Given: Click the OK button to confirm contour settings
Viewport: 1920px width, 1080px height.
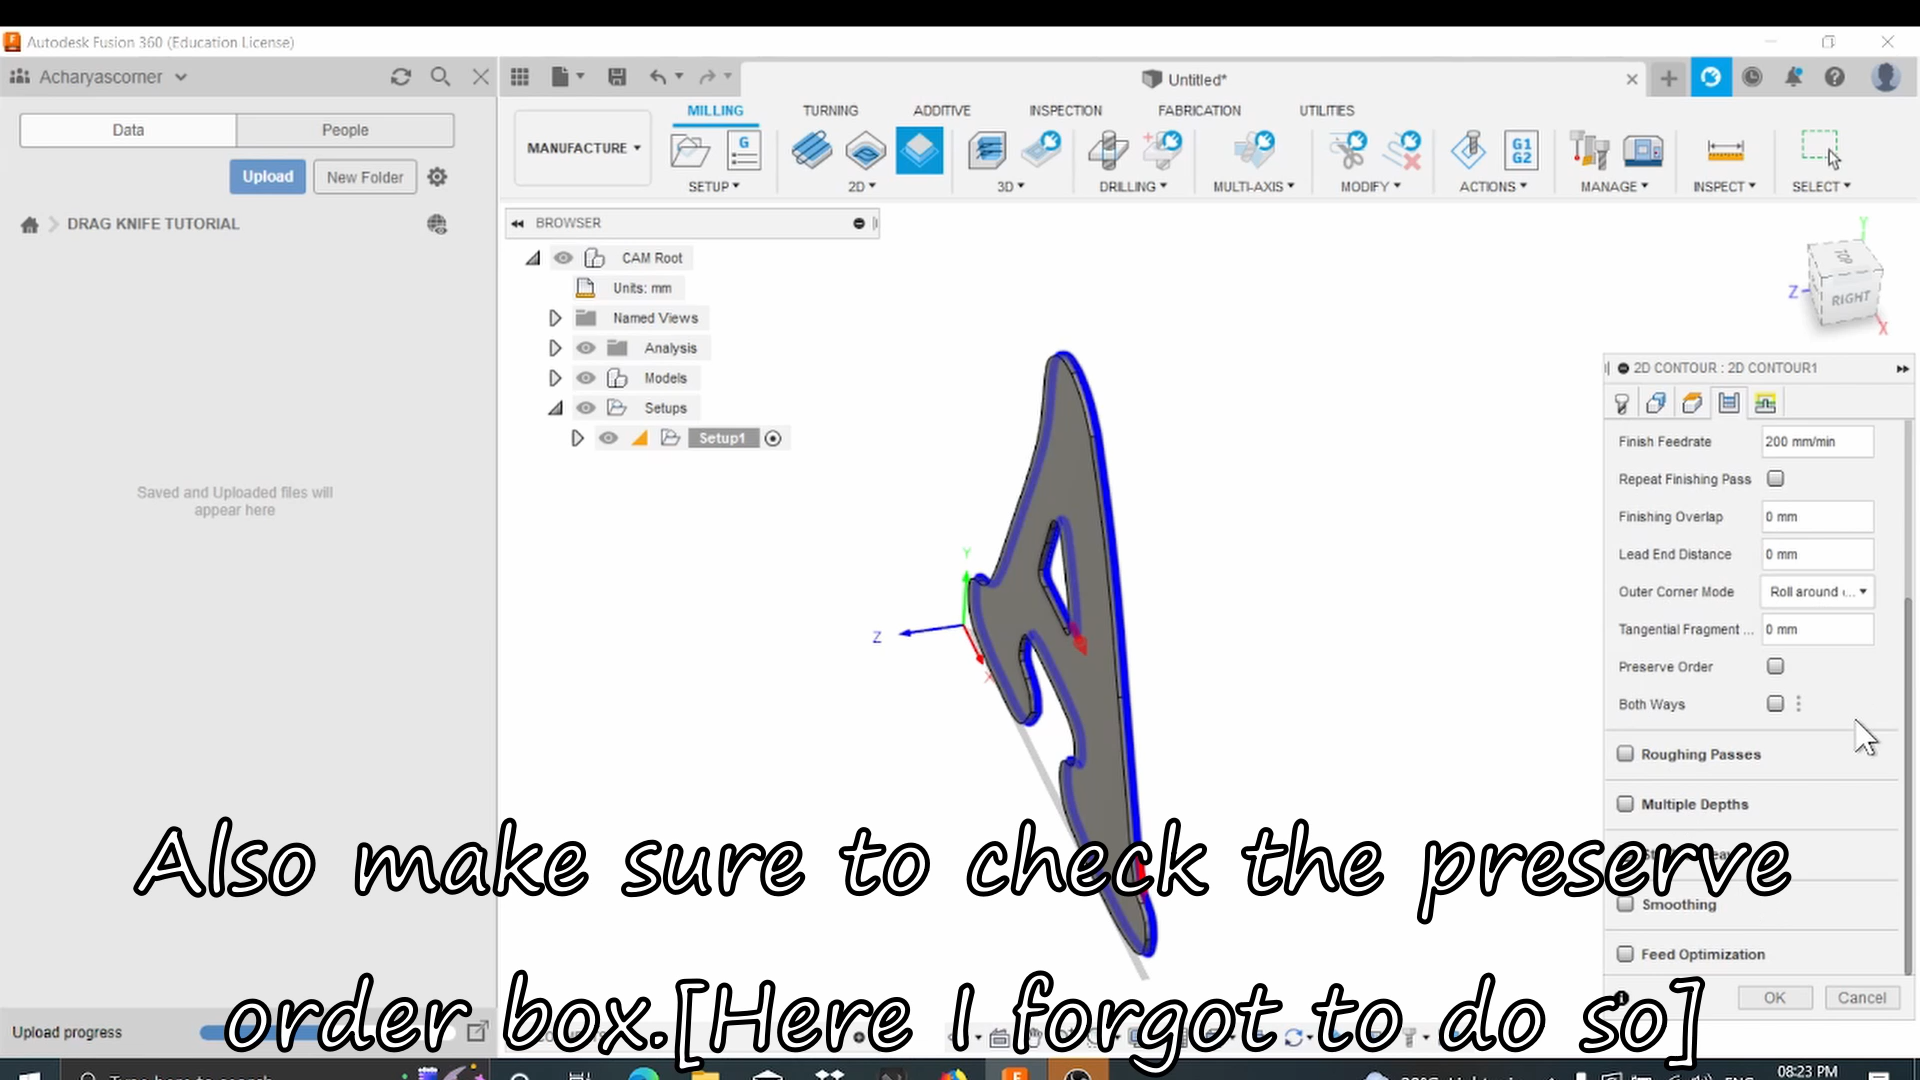Looking at the screenshot, I should point(1775,997).
